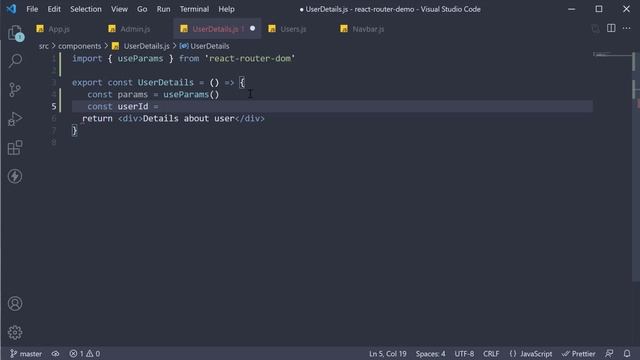Open the Help menu

pos(226,9)
